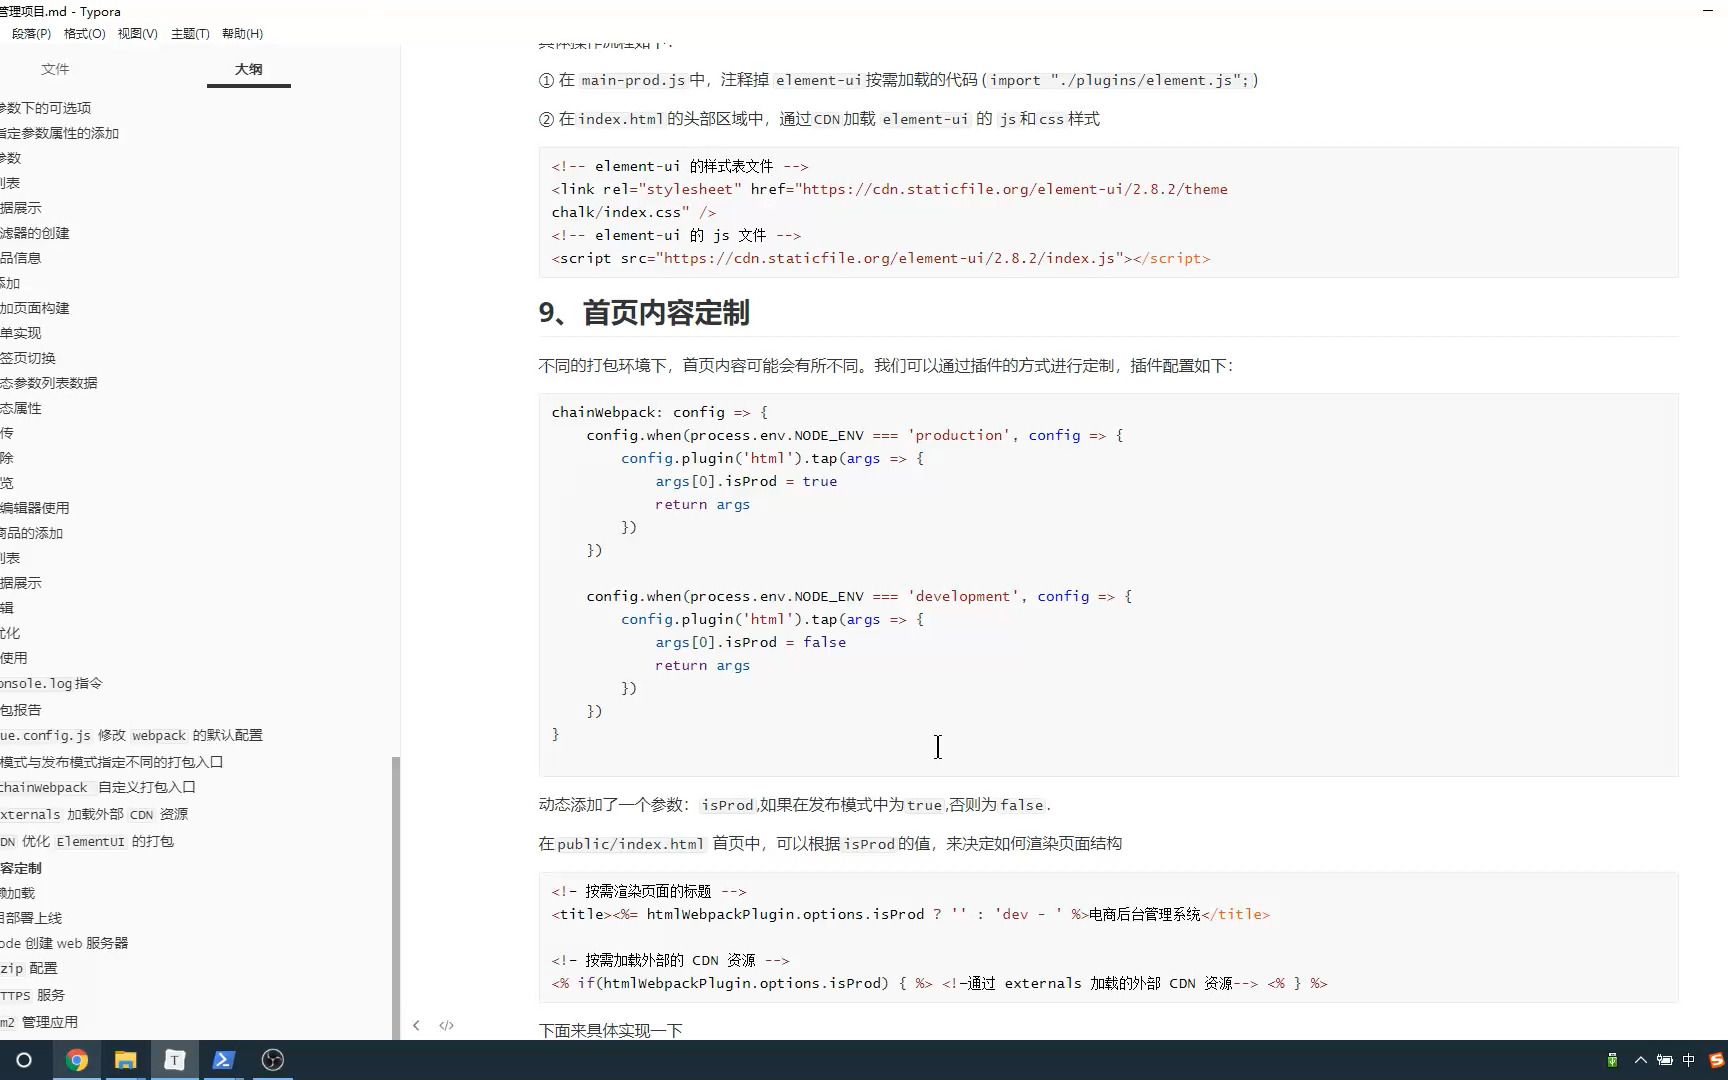Open OBS Studio taskbar icon
Image resolution: width=1728 pixels, height=1080 pixels.
(272, 1060)
